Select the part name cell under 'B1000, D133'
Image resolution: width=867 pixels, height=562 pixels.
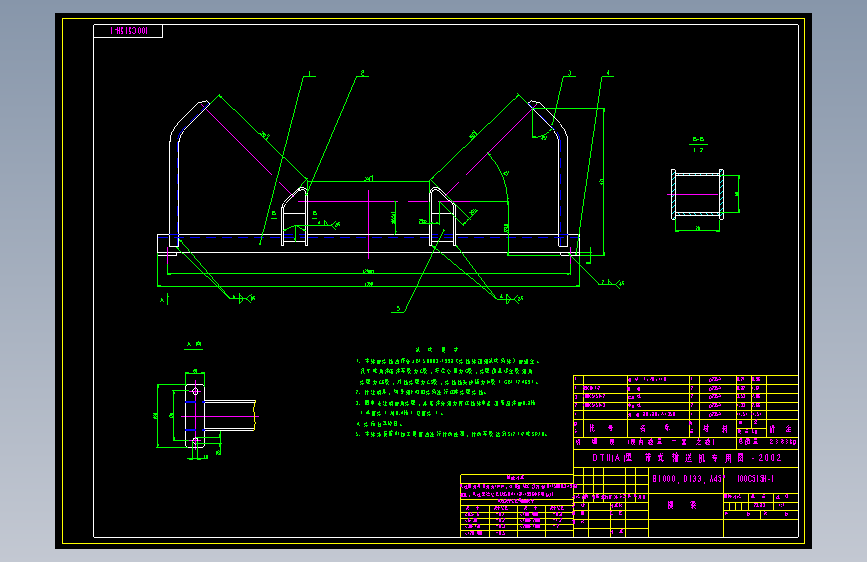[686, 506]
